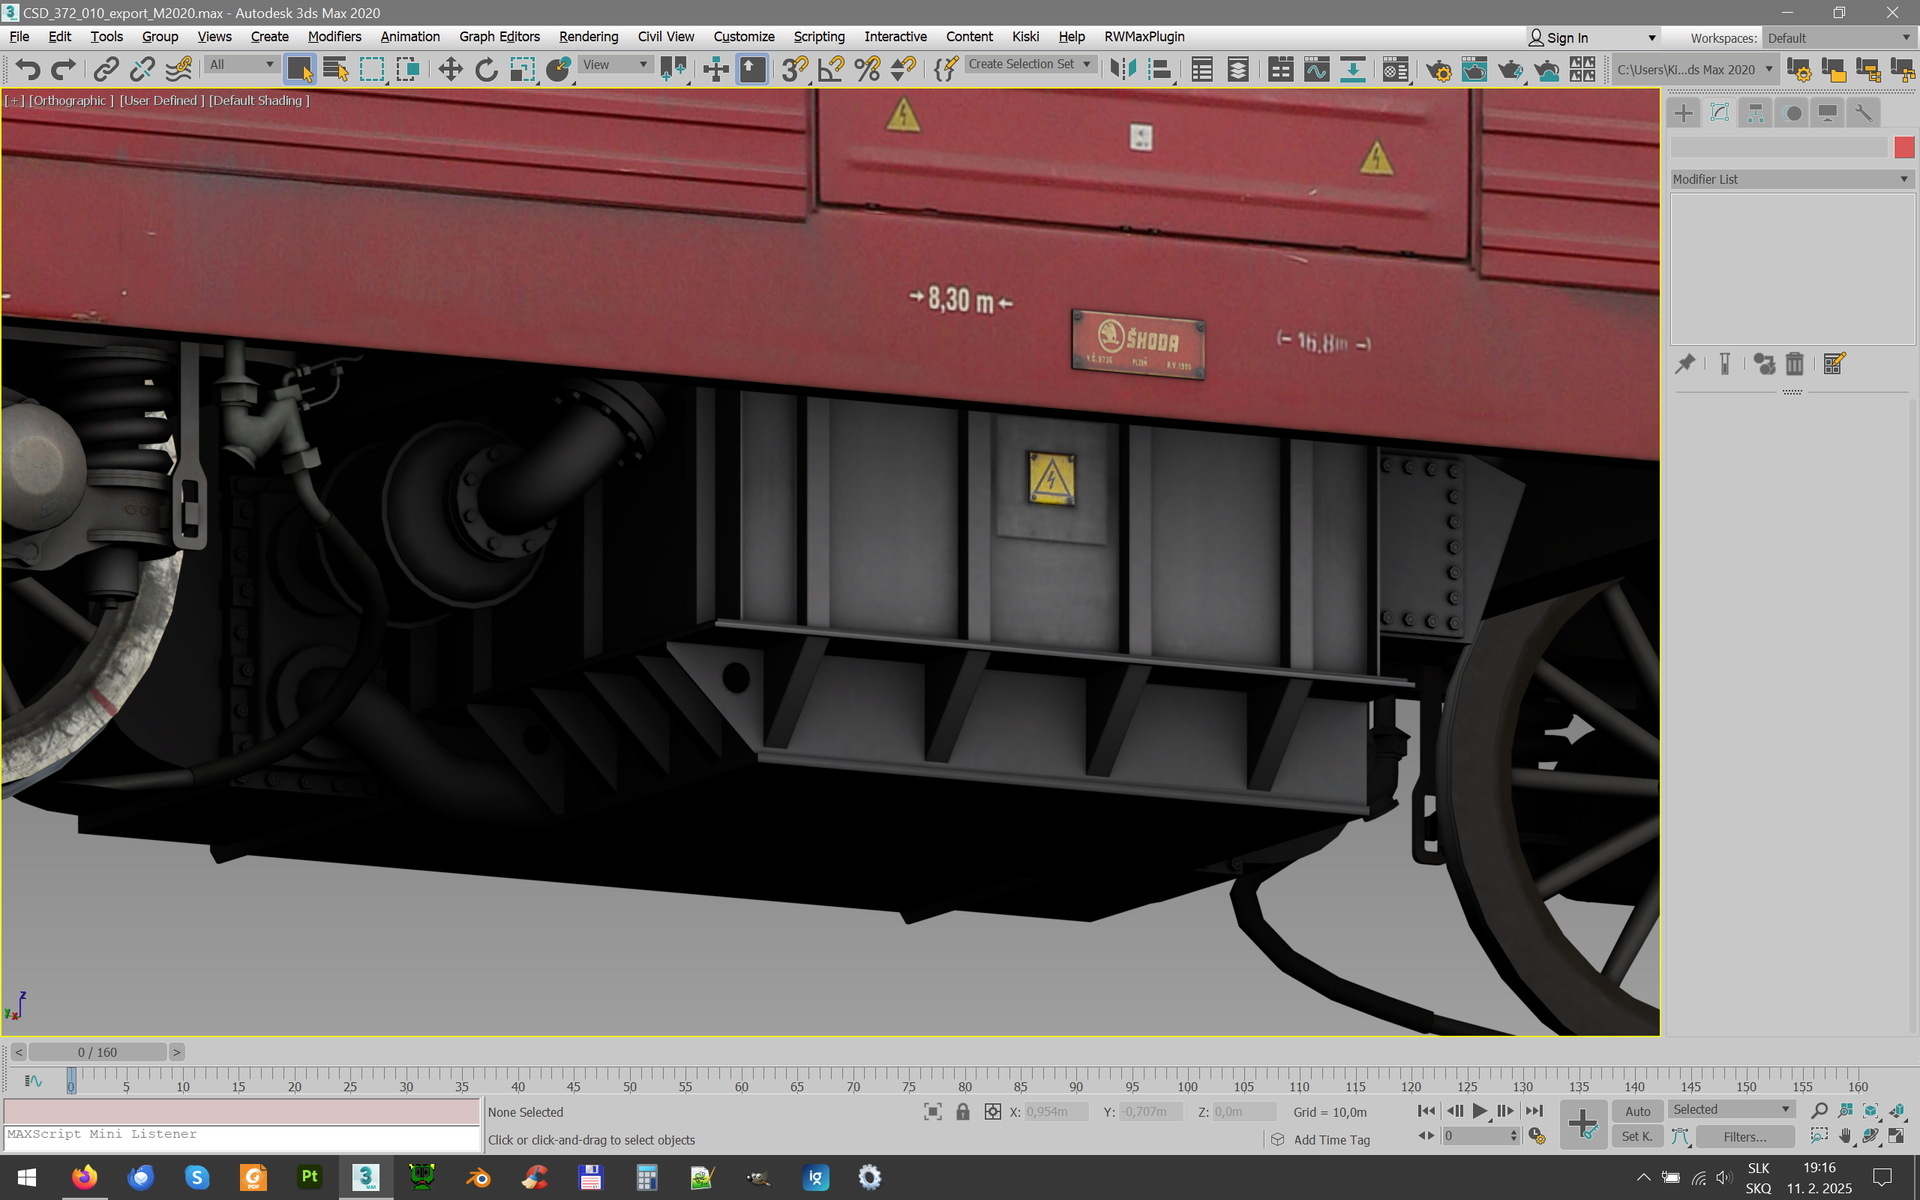This screenshot has width=1920, height=1200.
Task: Click the Filters... button
Action: pos(1745,1137)
